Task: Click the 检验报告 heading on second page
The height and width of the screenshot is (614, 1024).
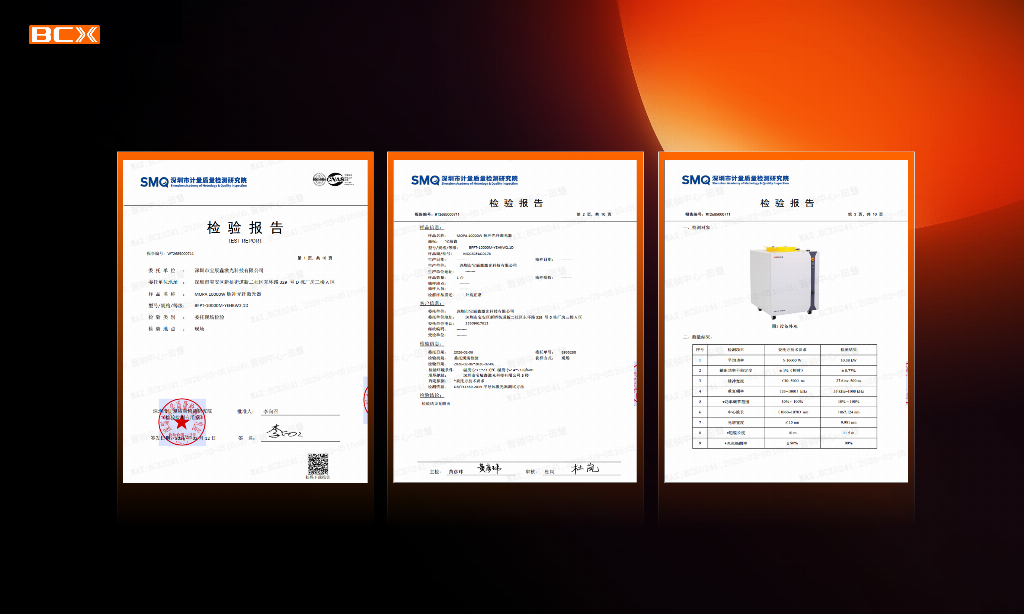Action: (516, 203)
